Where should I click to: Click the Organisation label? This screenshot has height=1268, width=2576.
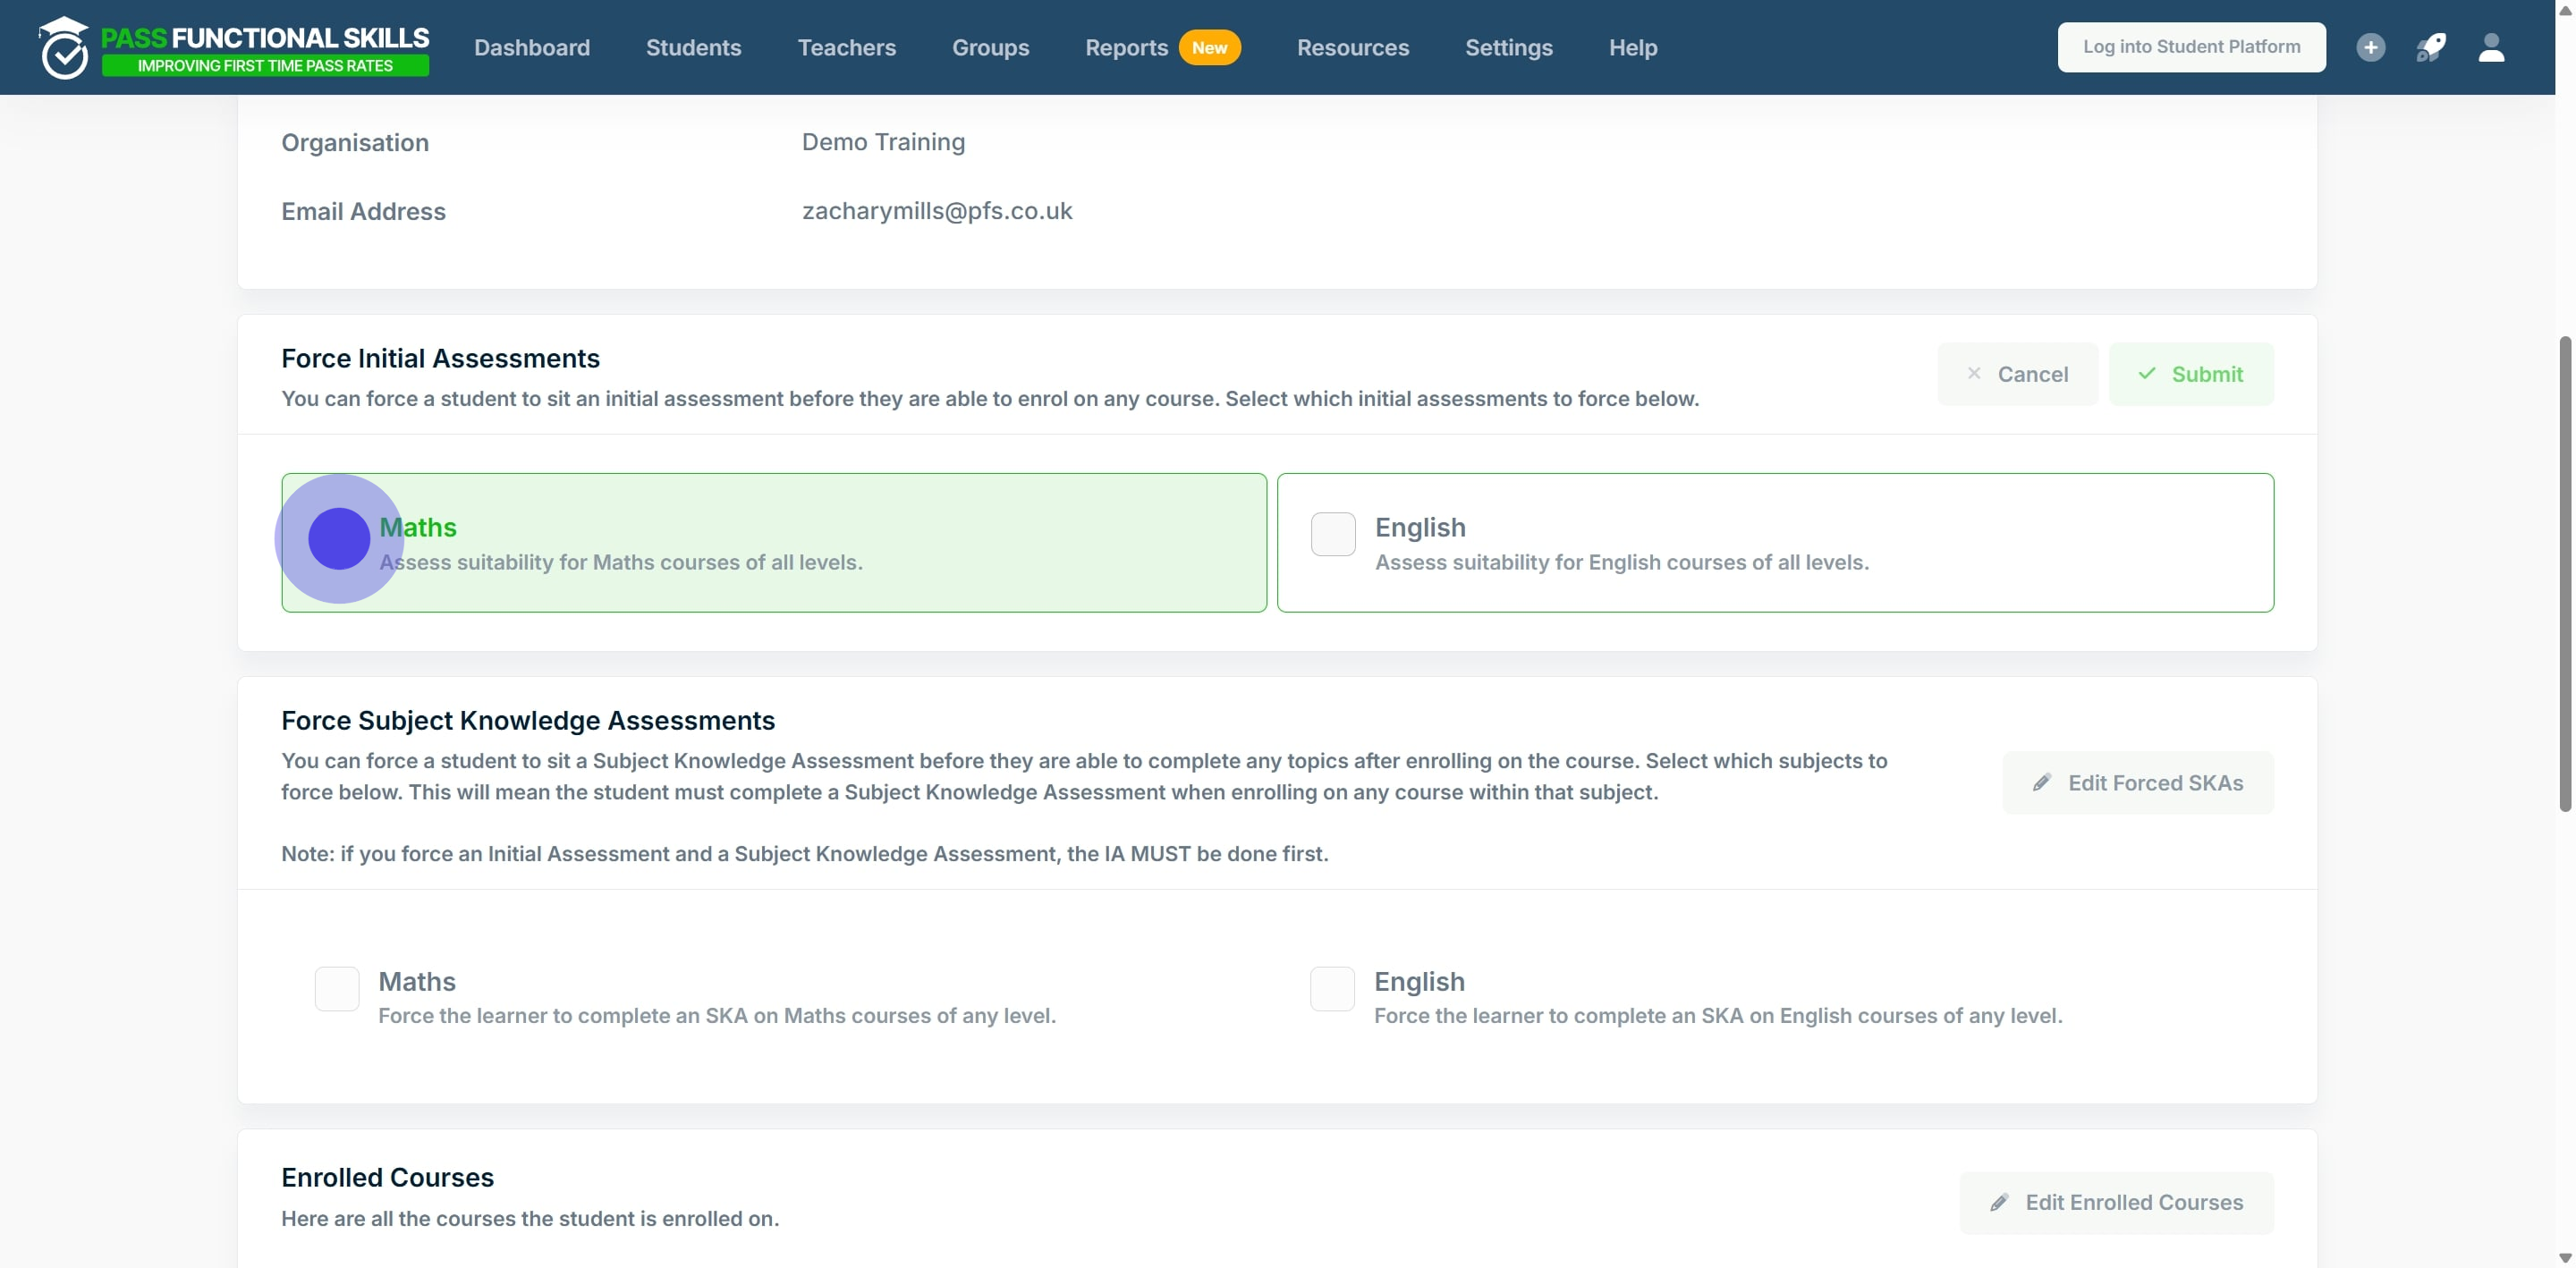[x=355, y=142]
